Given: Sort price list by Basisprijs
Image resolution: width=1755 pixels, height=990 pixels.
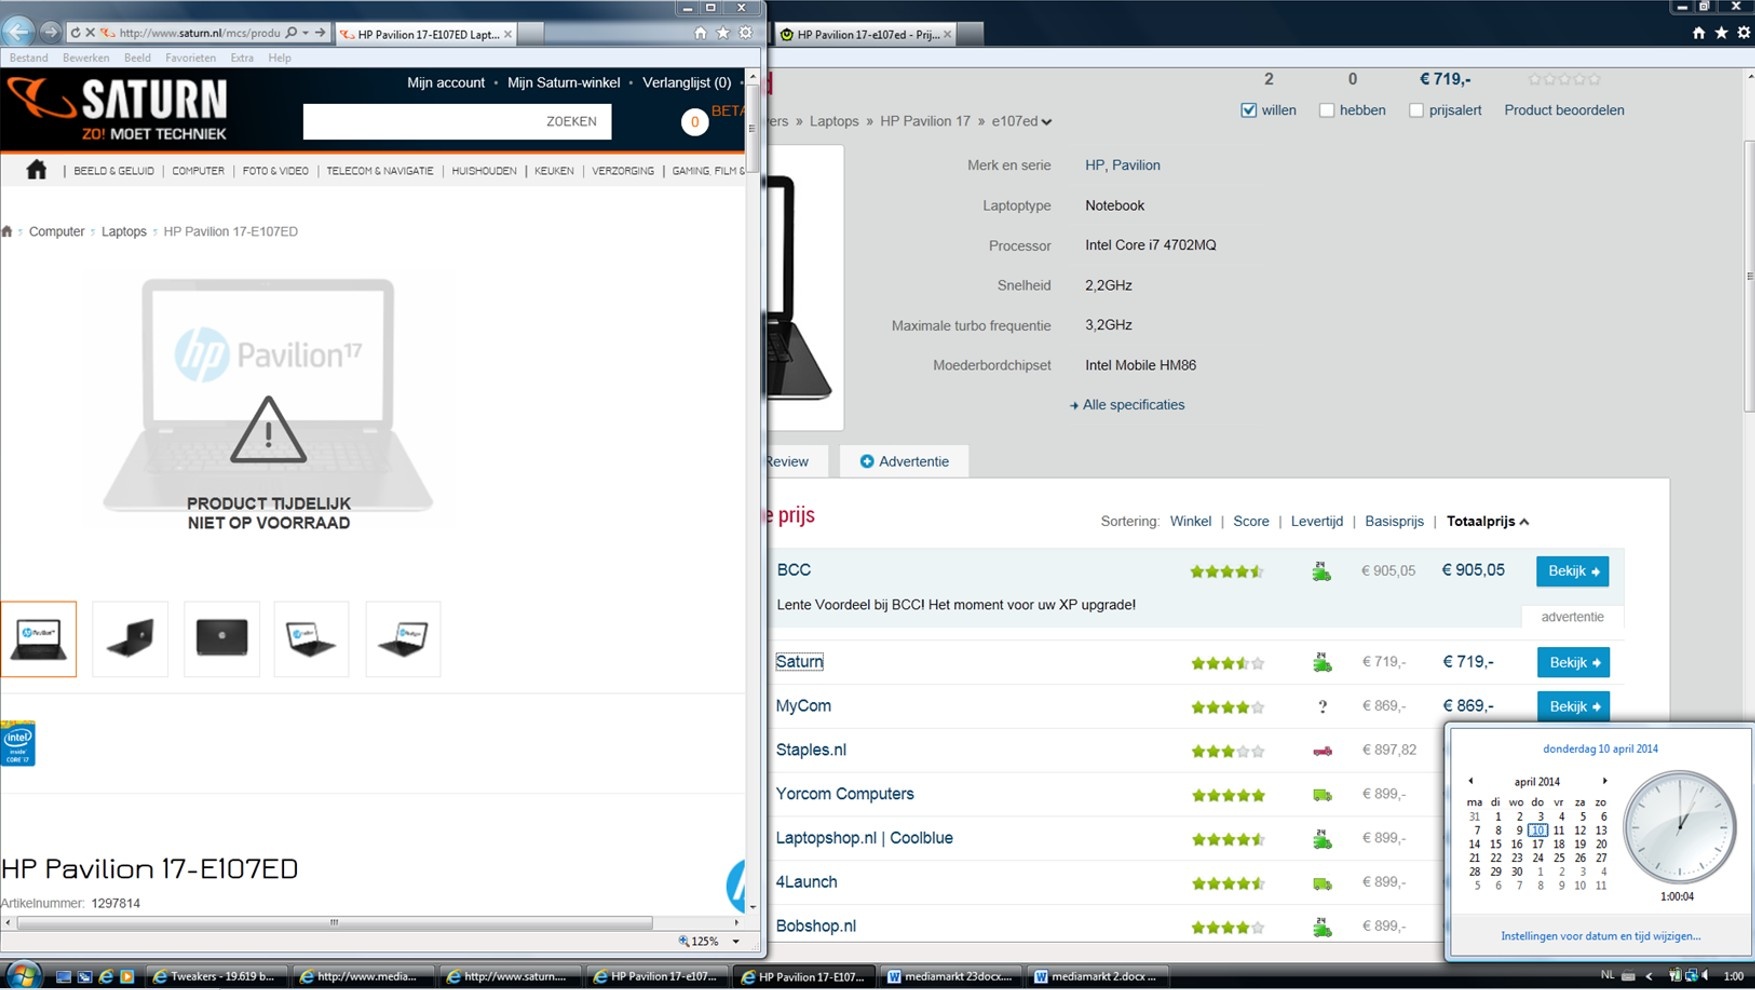Looking at the screenshot, I should [x=1394, y=521].
